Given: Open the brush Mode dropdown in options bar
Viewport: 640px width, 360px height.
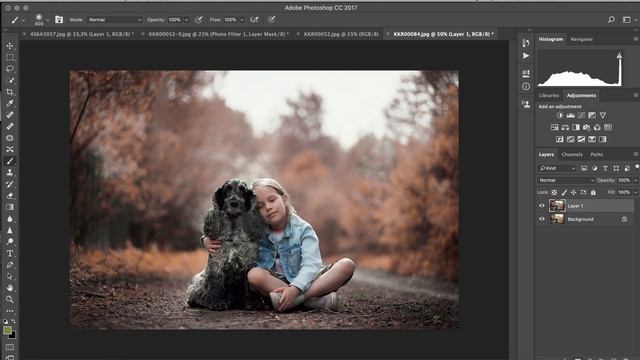Looking at the screenshot, I should (x=115, y=20).
